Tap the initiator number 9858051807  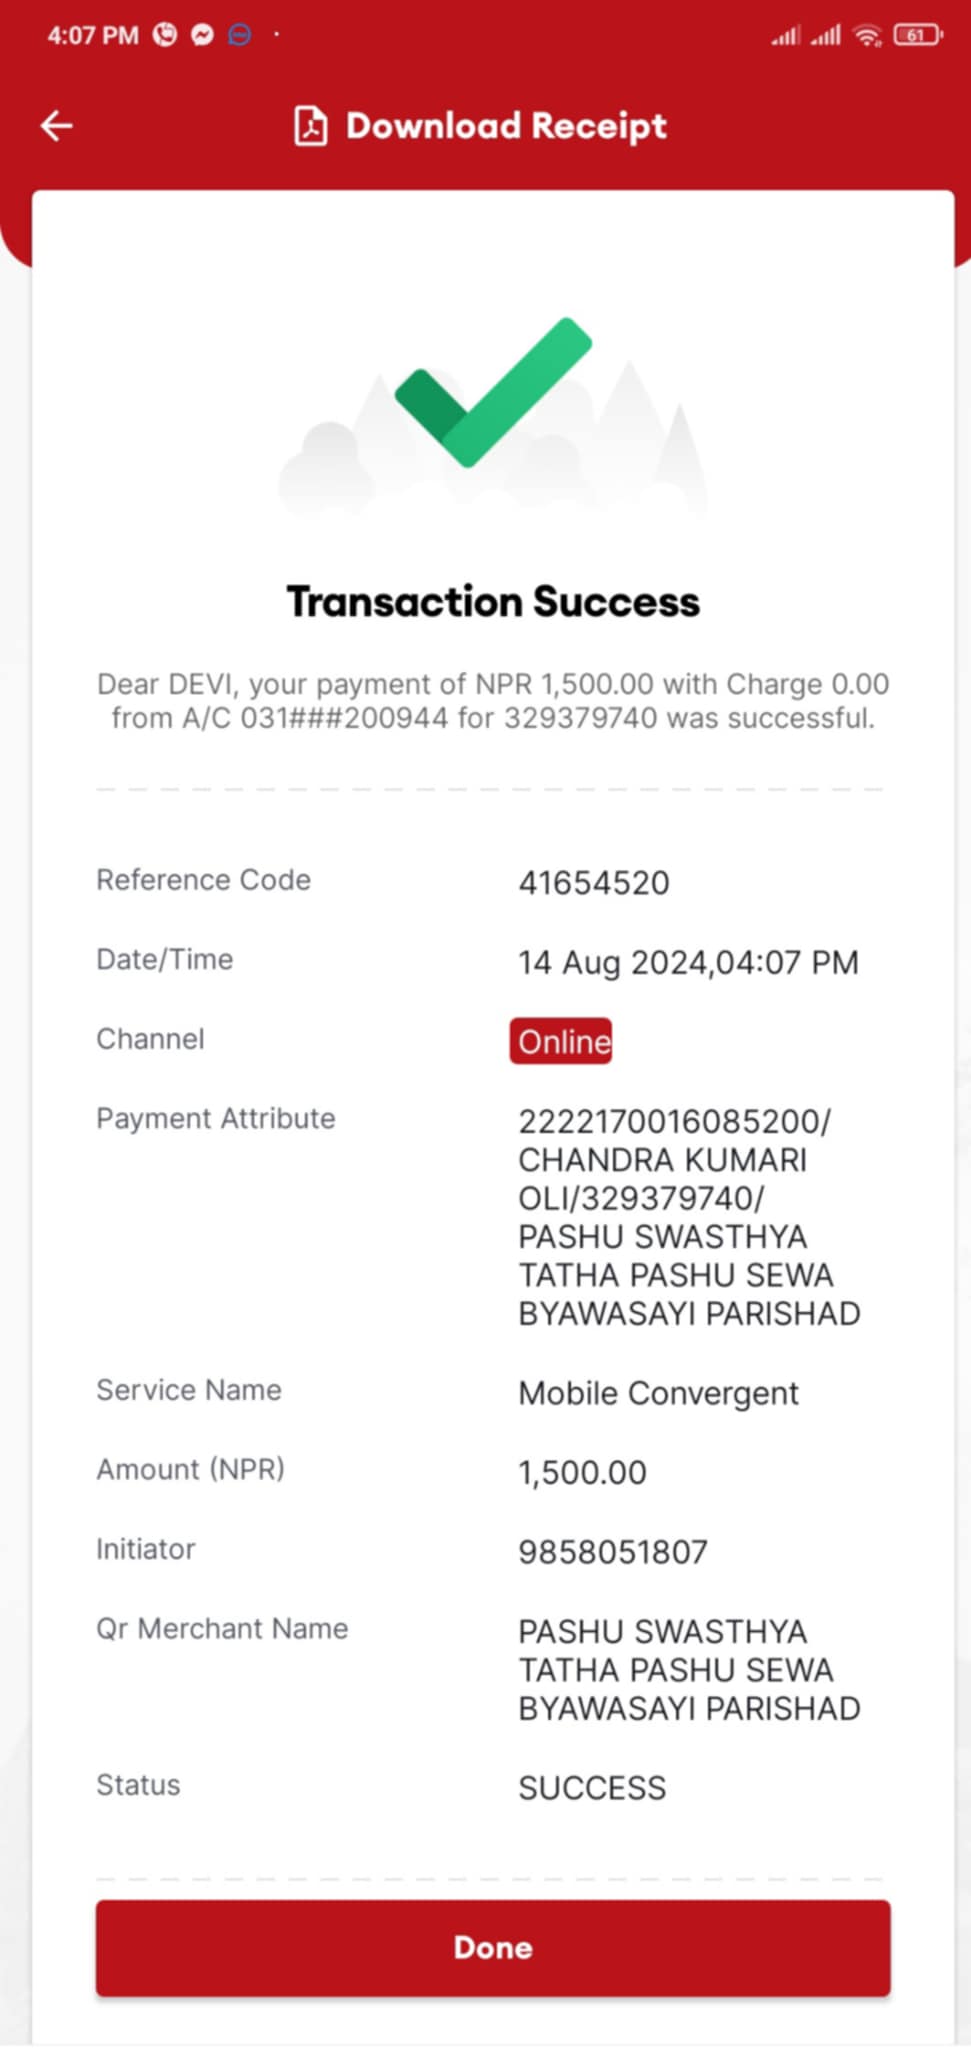point(613,1552)
